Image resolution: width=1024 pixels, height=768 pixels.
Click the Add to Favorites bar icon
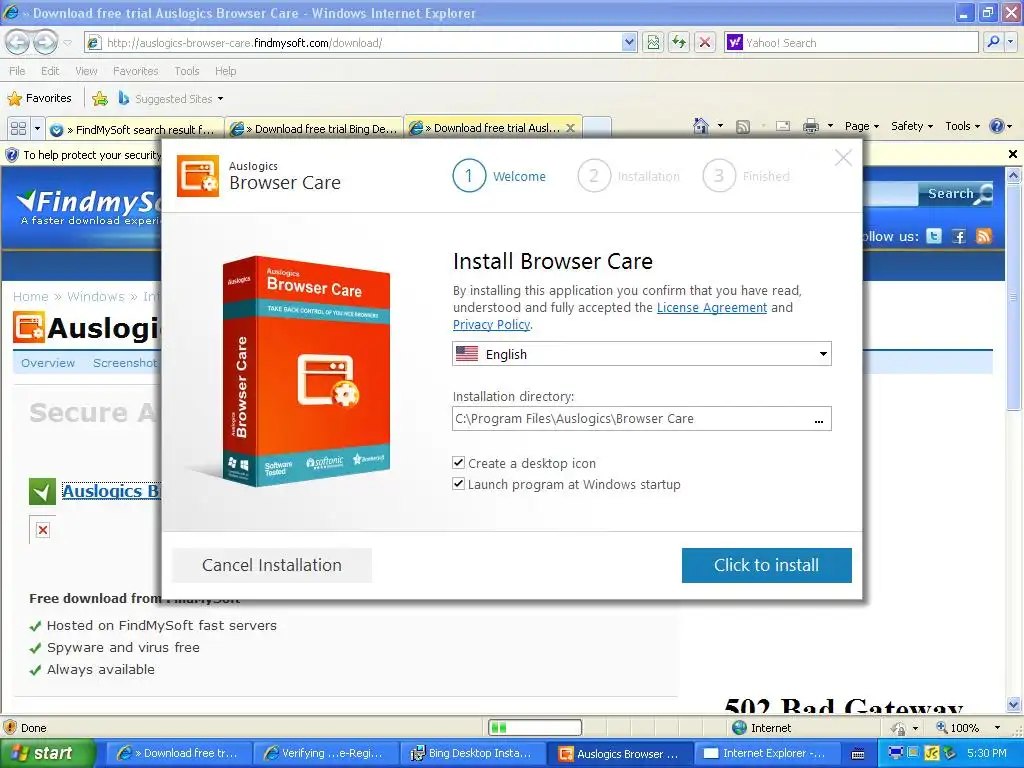coord(100,99)
